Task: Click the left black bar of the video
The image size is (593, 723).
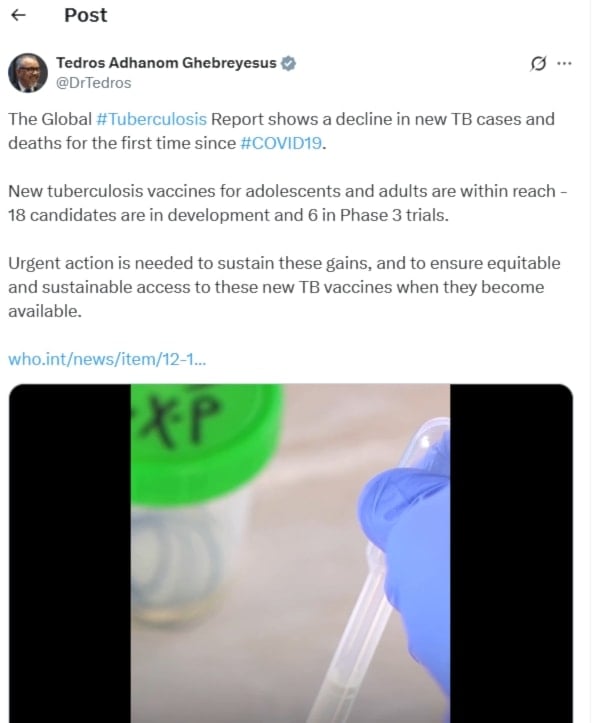Action: (70, 553)
